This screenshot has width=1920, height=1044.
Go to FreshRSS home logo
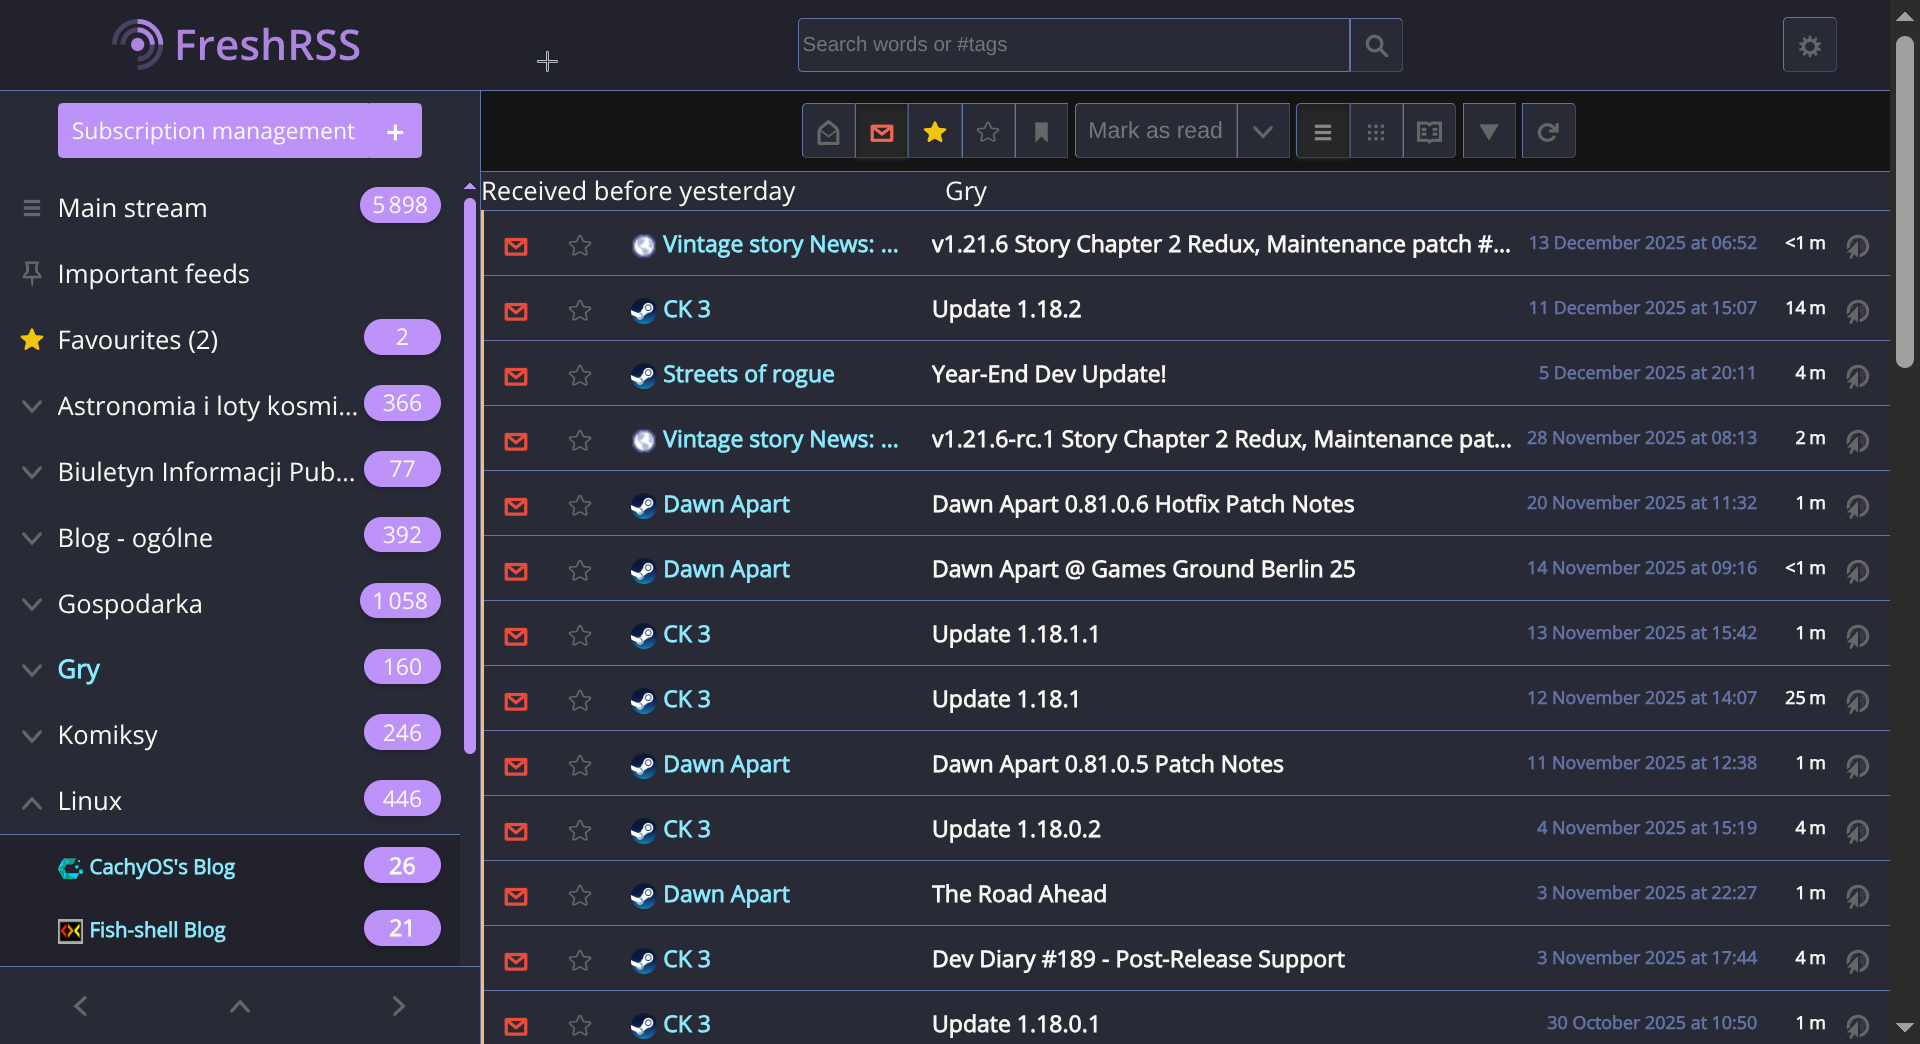click(x=236, y=44)
